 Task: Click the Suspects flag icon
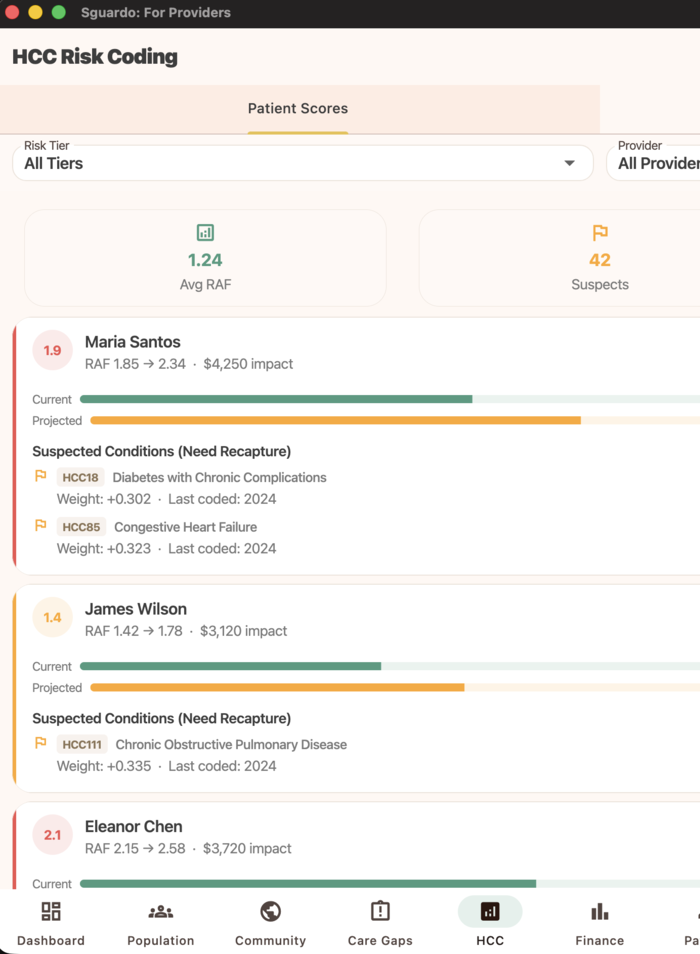[x=600, y=232]
